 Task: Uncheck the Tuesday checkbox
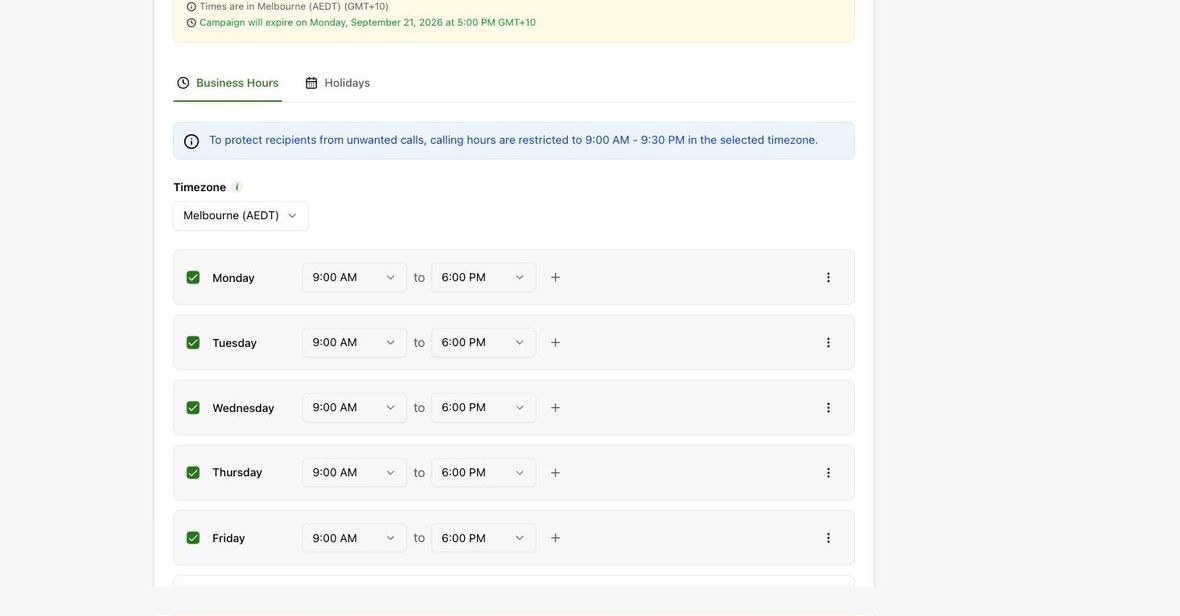click(x=193, y=342)
